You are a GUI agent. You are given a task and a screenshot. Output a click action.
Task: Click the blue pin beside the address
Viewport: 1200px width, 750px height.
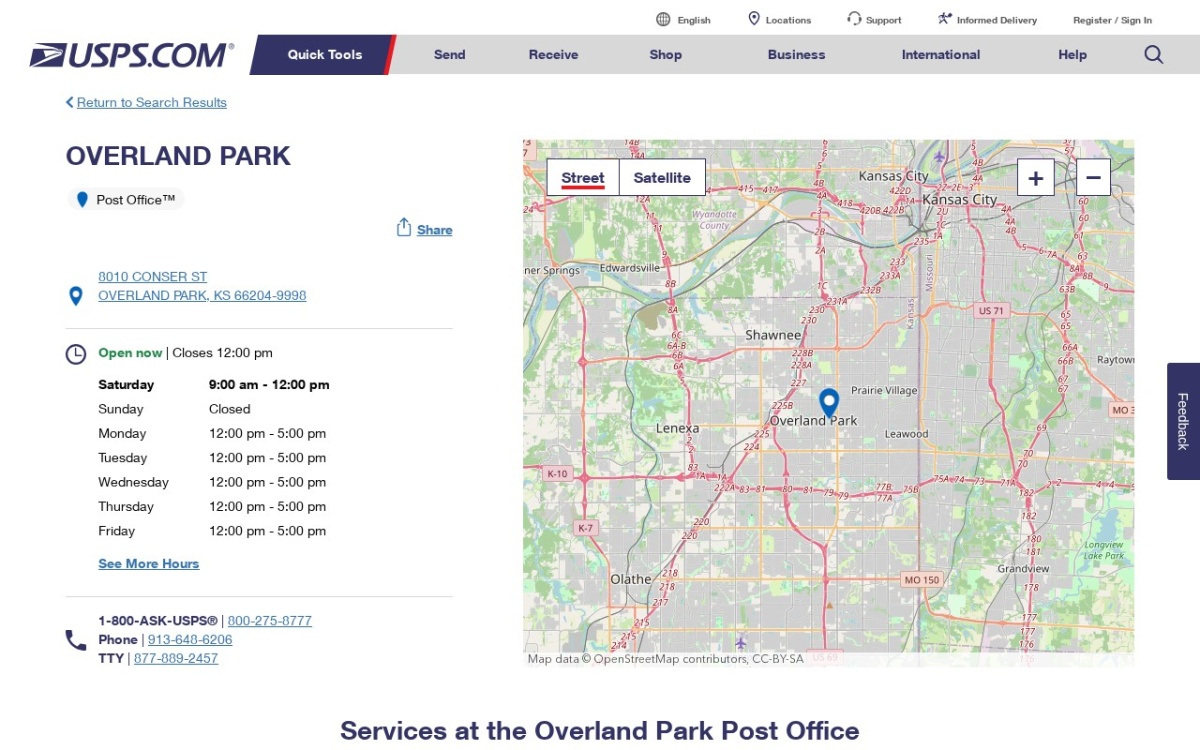point(75,296)
